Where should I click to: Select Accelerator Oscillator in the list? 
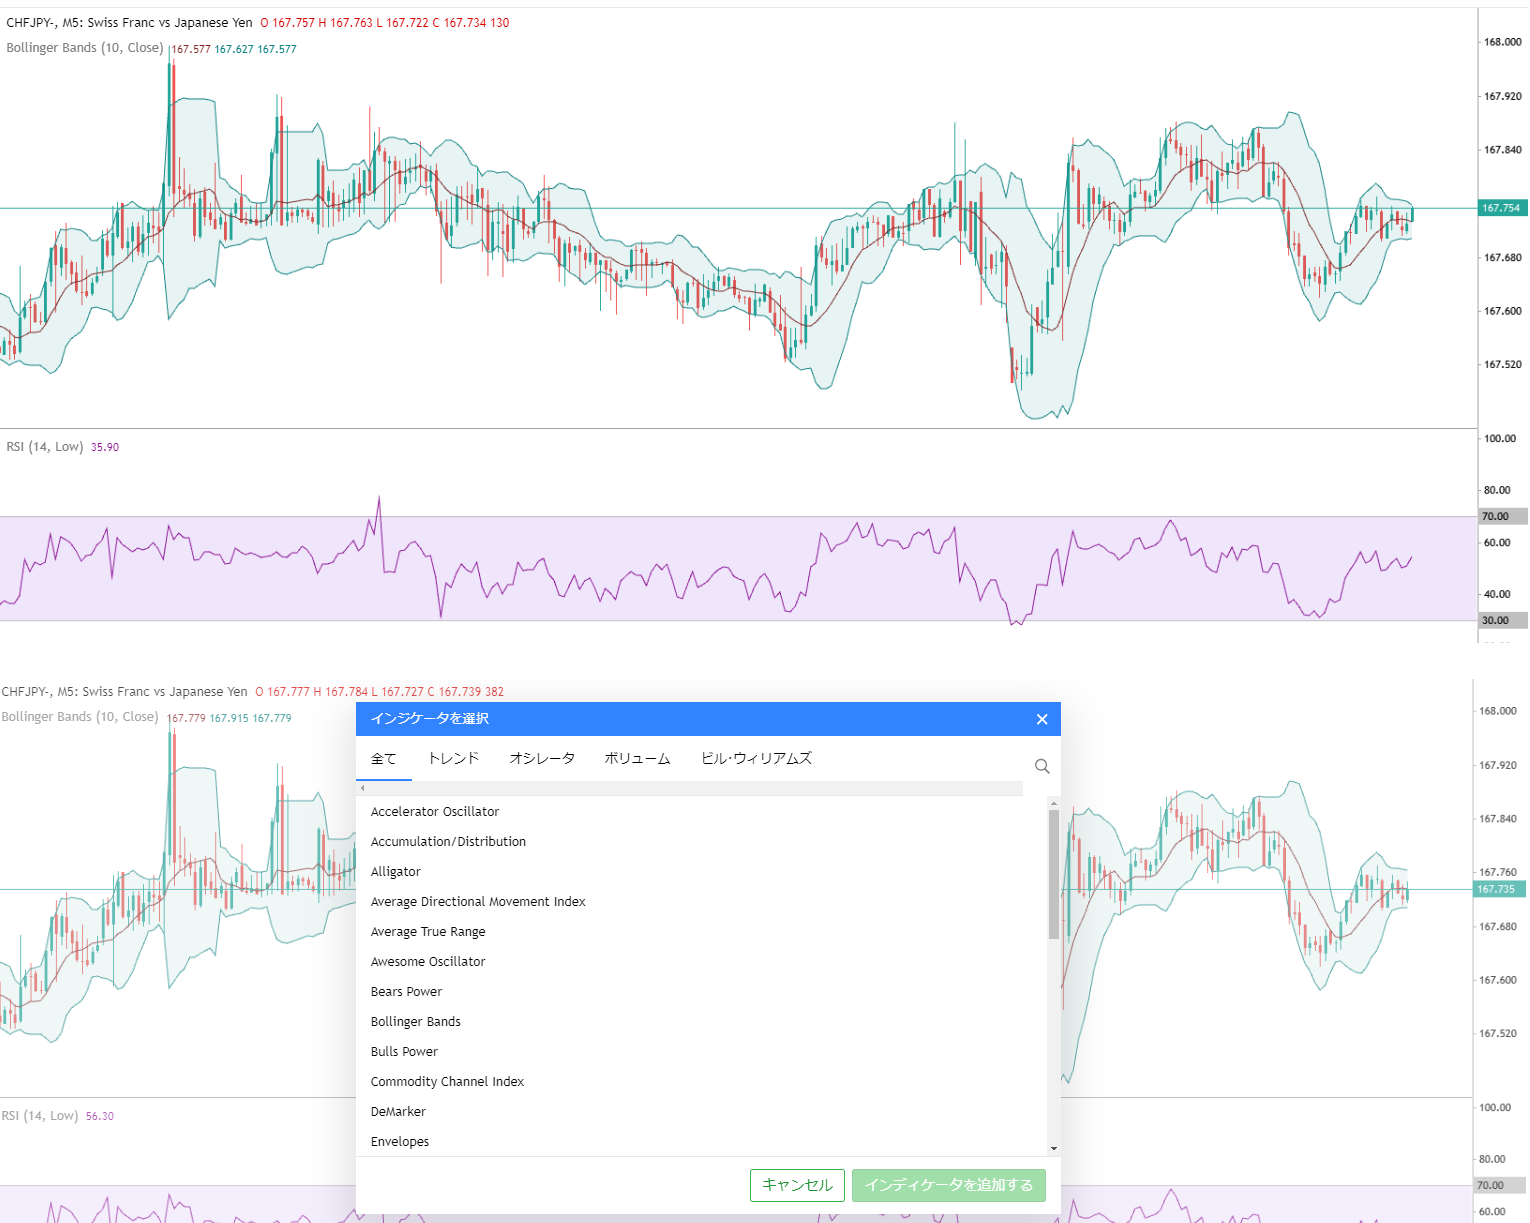tap(701, 812)
